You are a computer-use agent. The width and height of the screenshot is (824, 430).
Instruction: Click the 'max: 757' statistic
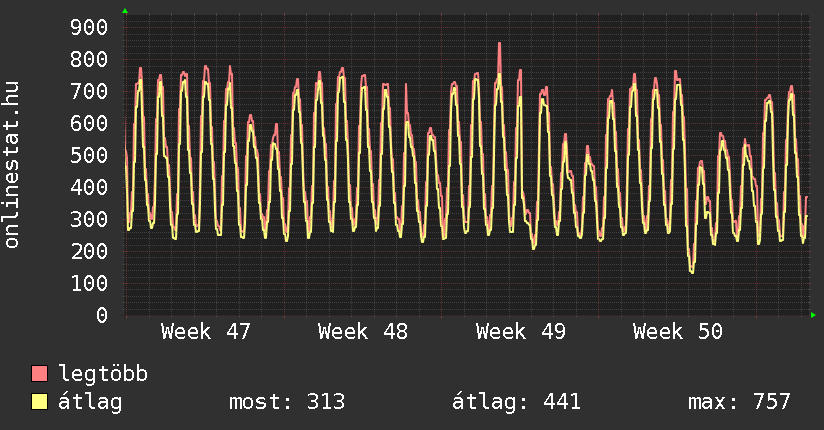click(739, 403)
